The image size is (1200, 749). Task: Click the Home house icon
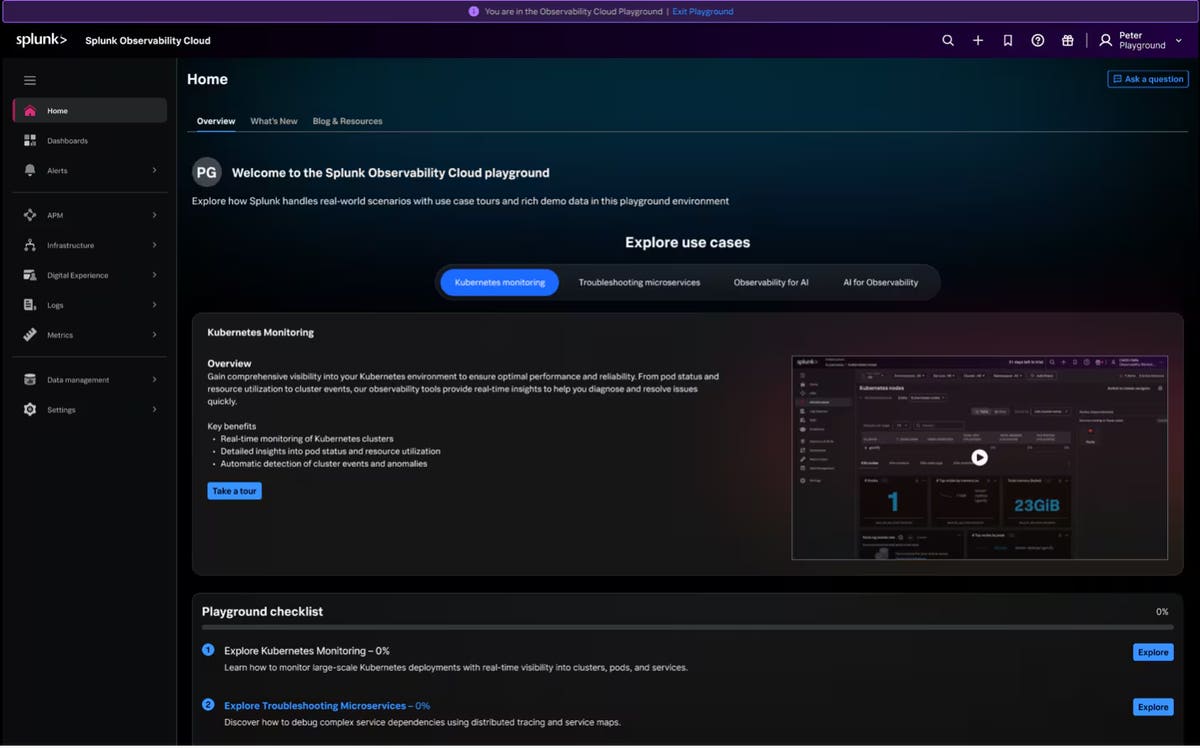click(30, 111)
